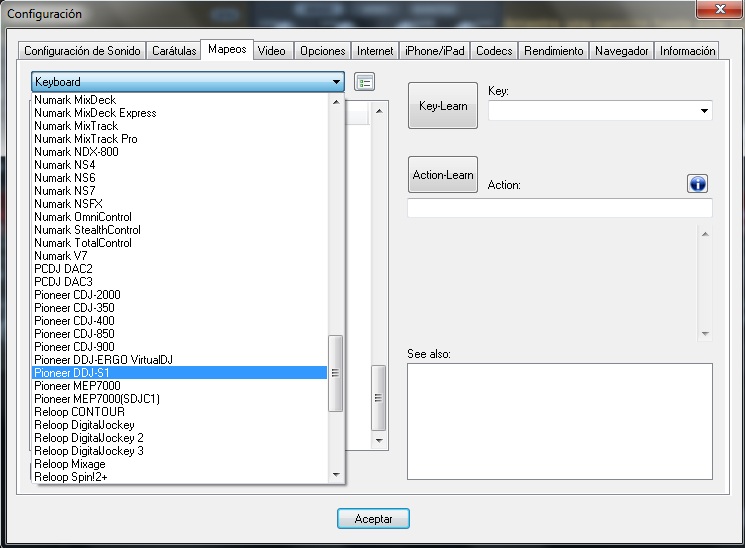Choose the highlighted Pioneer DDJ-S1 entry
Viewport: 745px width, 548px height.
(x=180, y=373)
